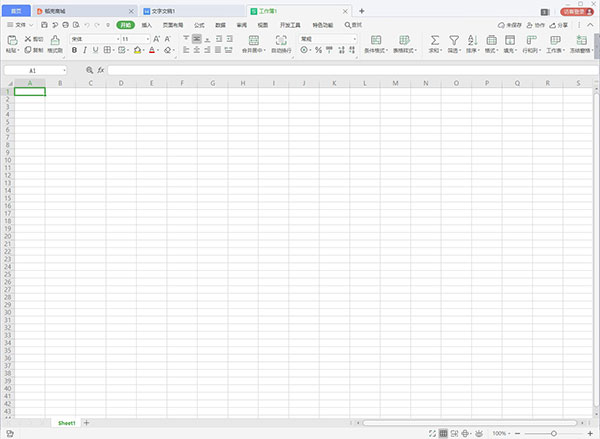Click the Sort A-Z icon
Image resolution: width=600 pixels, height=439 pixels.
pos(473,40)
